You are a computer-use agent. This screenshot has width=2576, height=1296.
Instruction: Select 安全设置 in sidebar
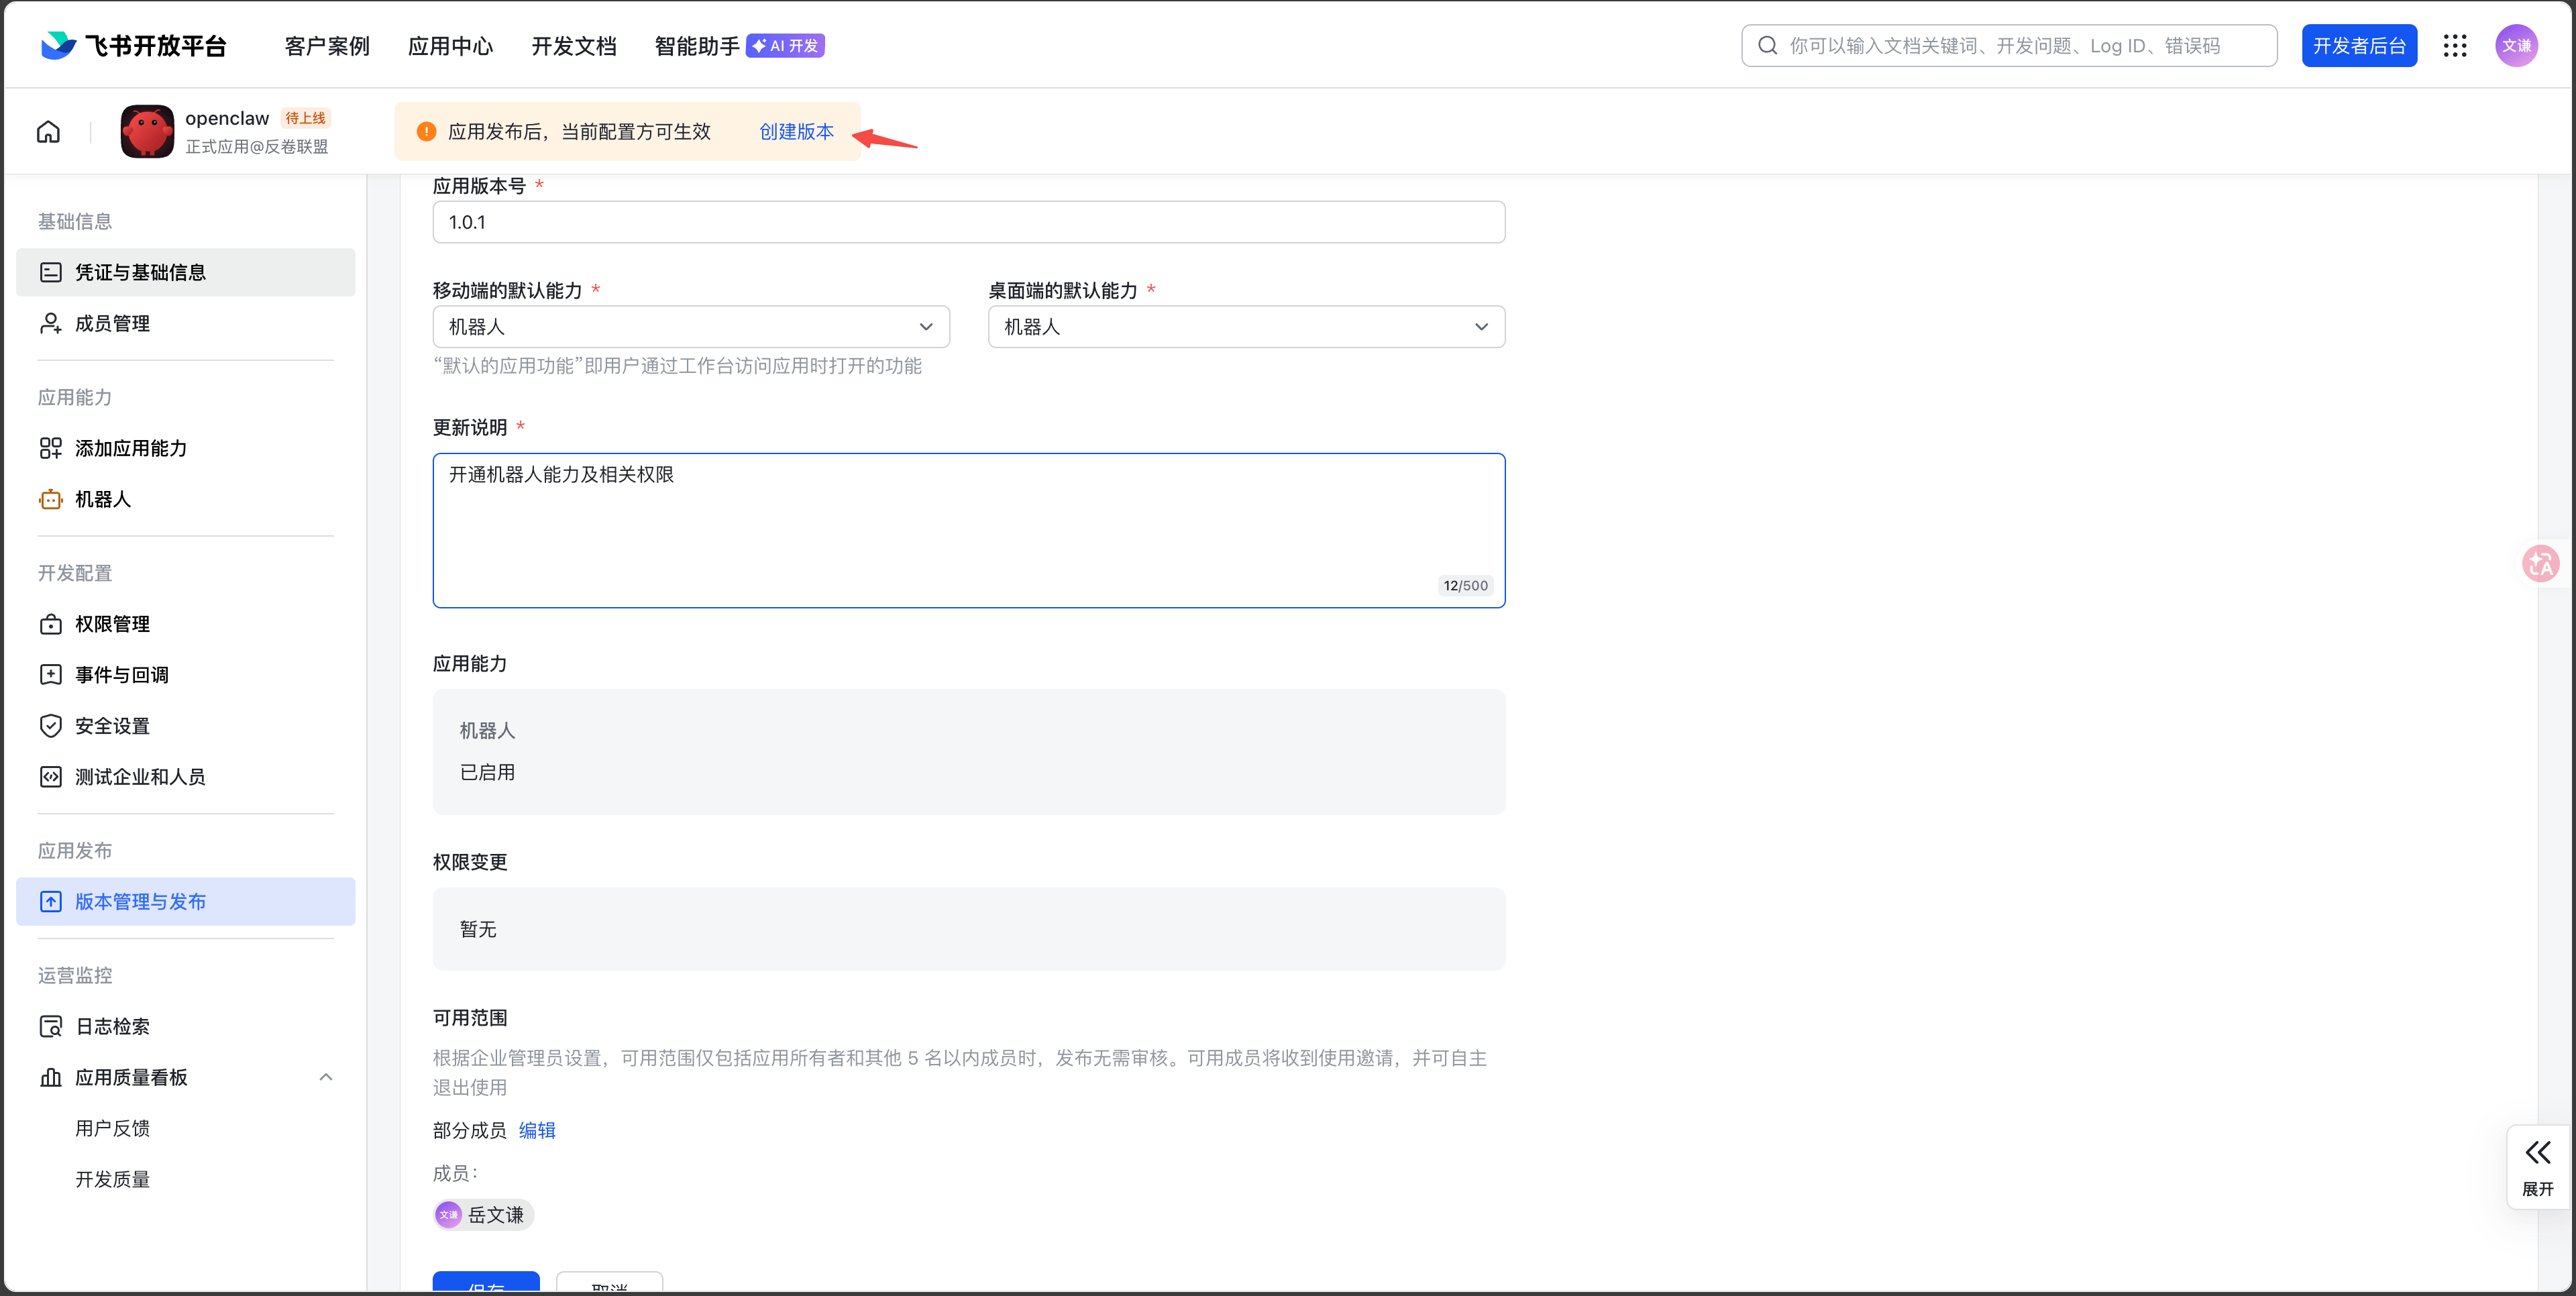pyautogui.click(x=186, y=726)
